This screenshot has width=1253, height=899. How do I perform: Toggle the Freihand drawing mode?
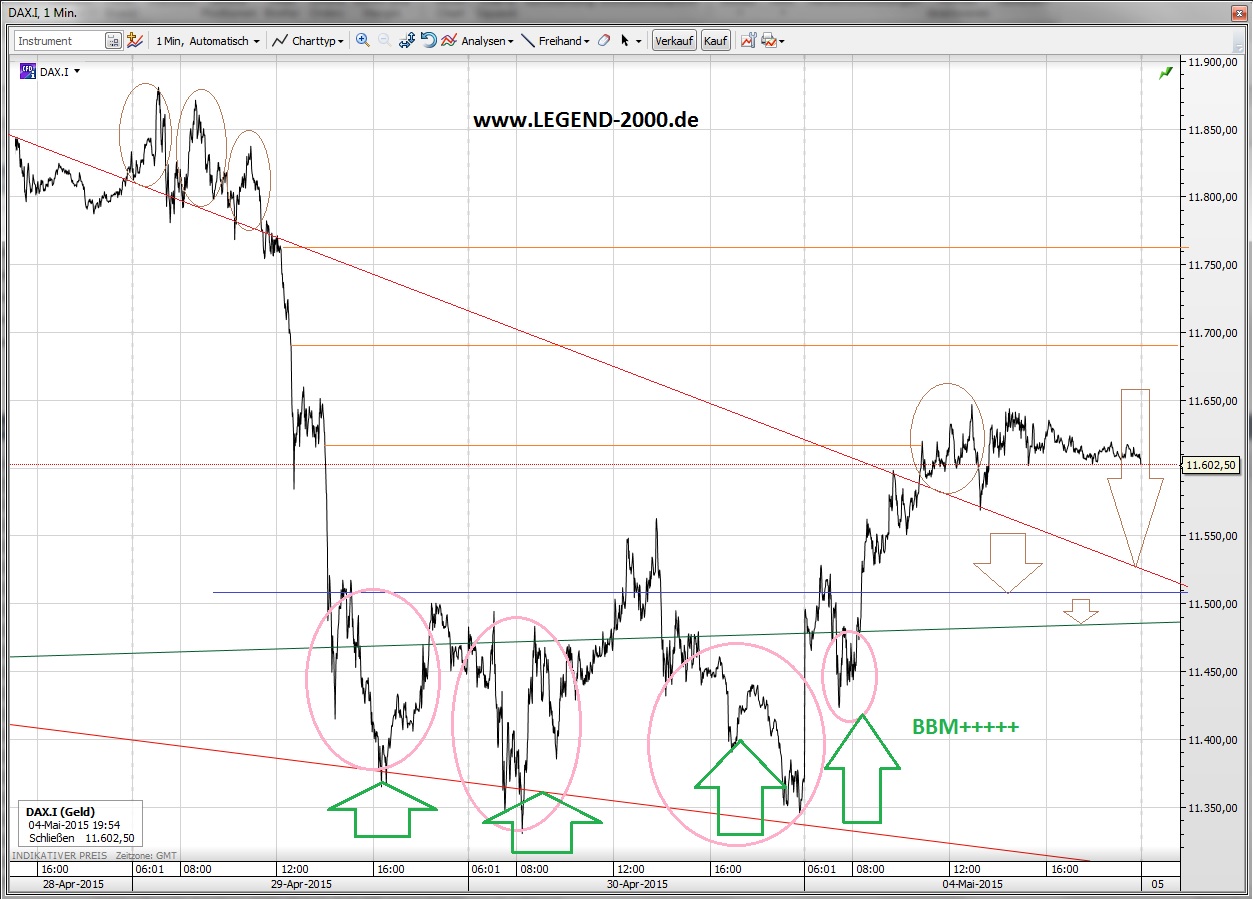[559, 41]
